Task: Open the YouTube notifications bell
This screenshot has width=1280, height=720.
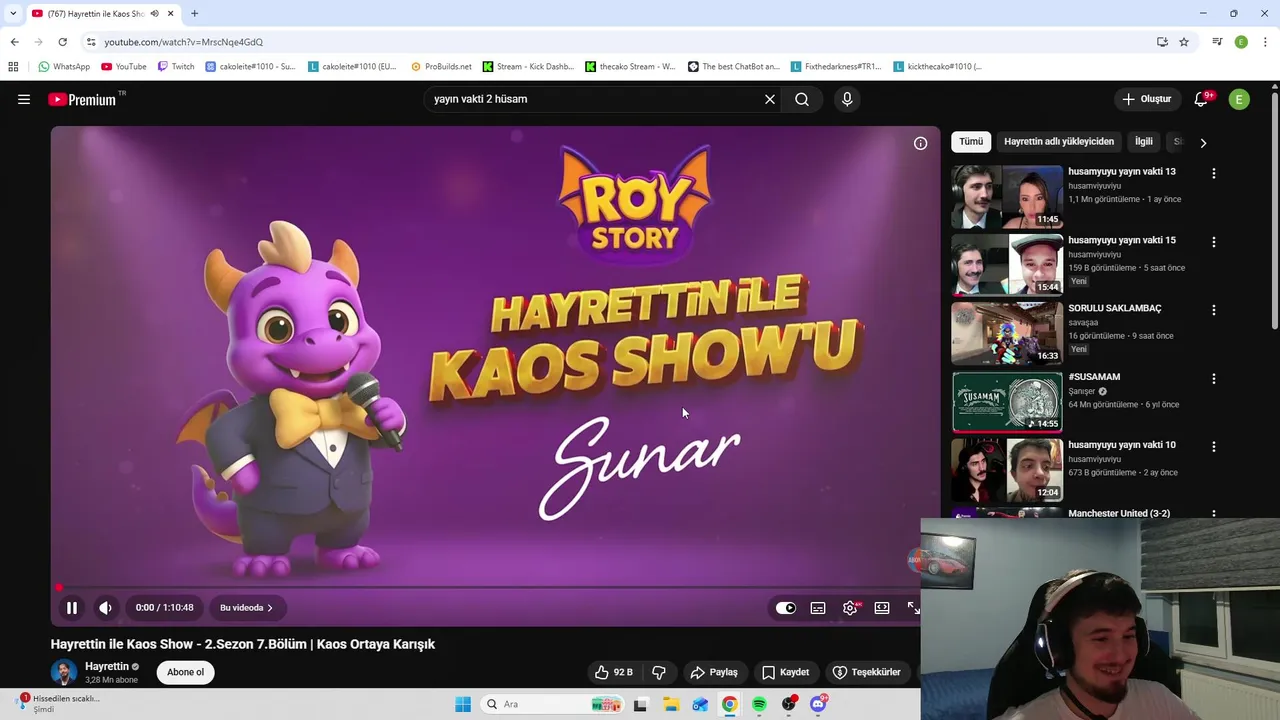Action: 1202,99
